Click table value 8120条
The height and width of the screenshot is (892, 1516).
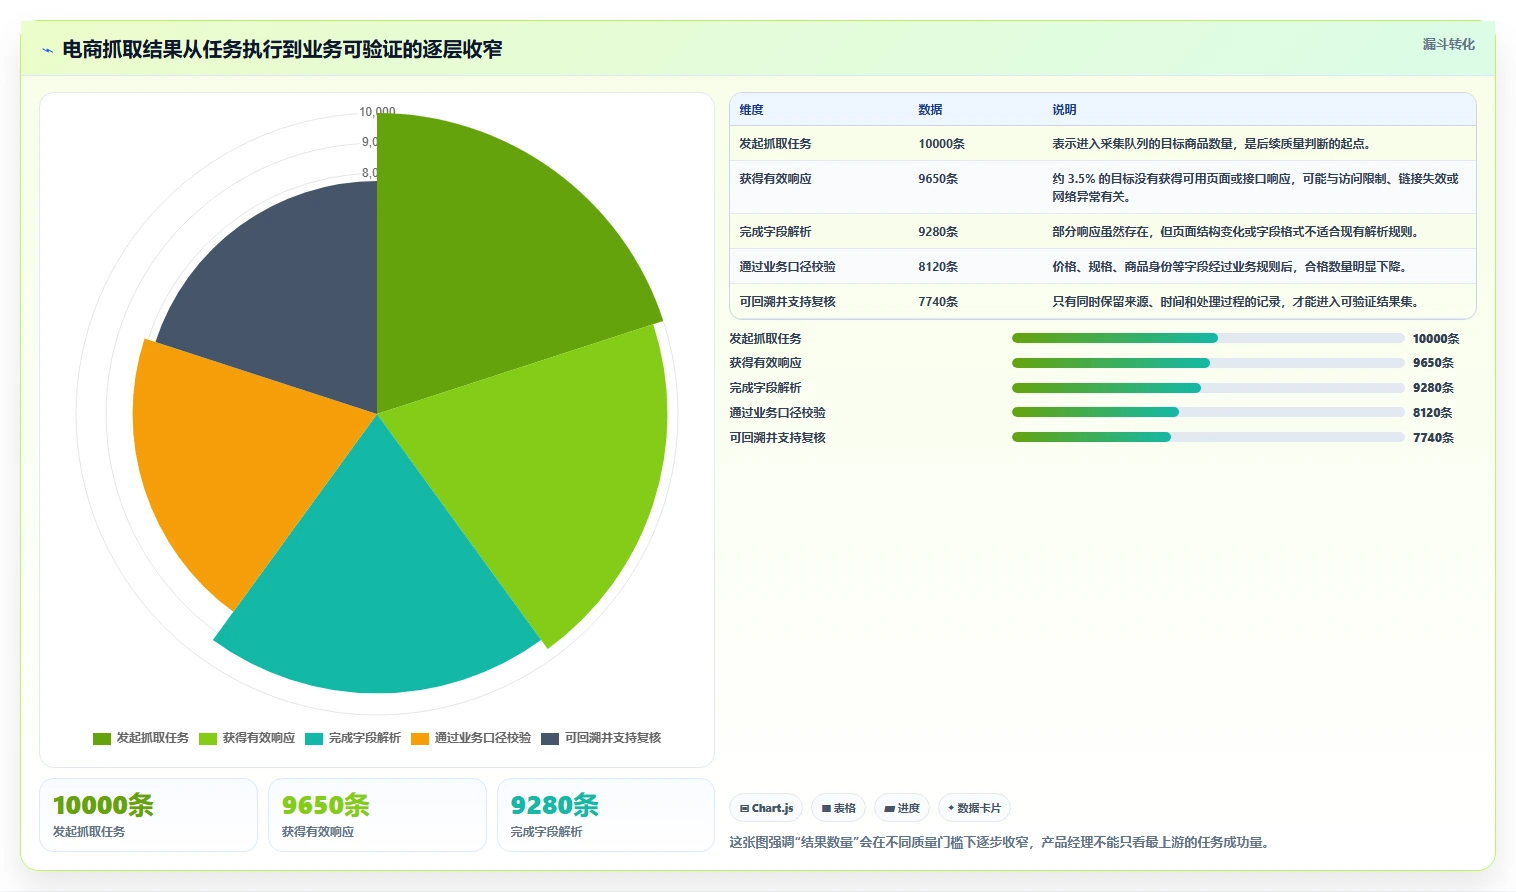[938, 267]
